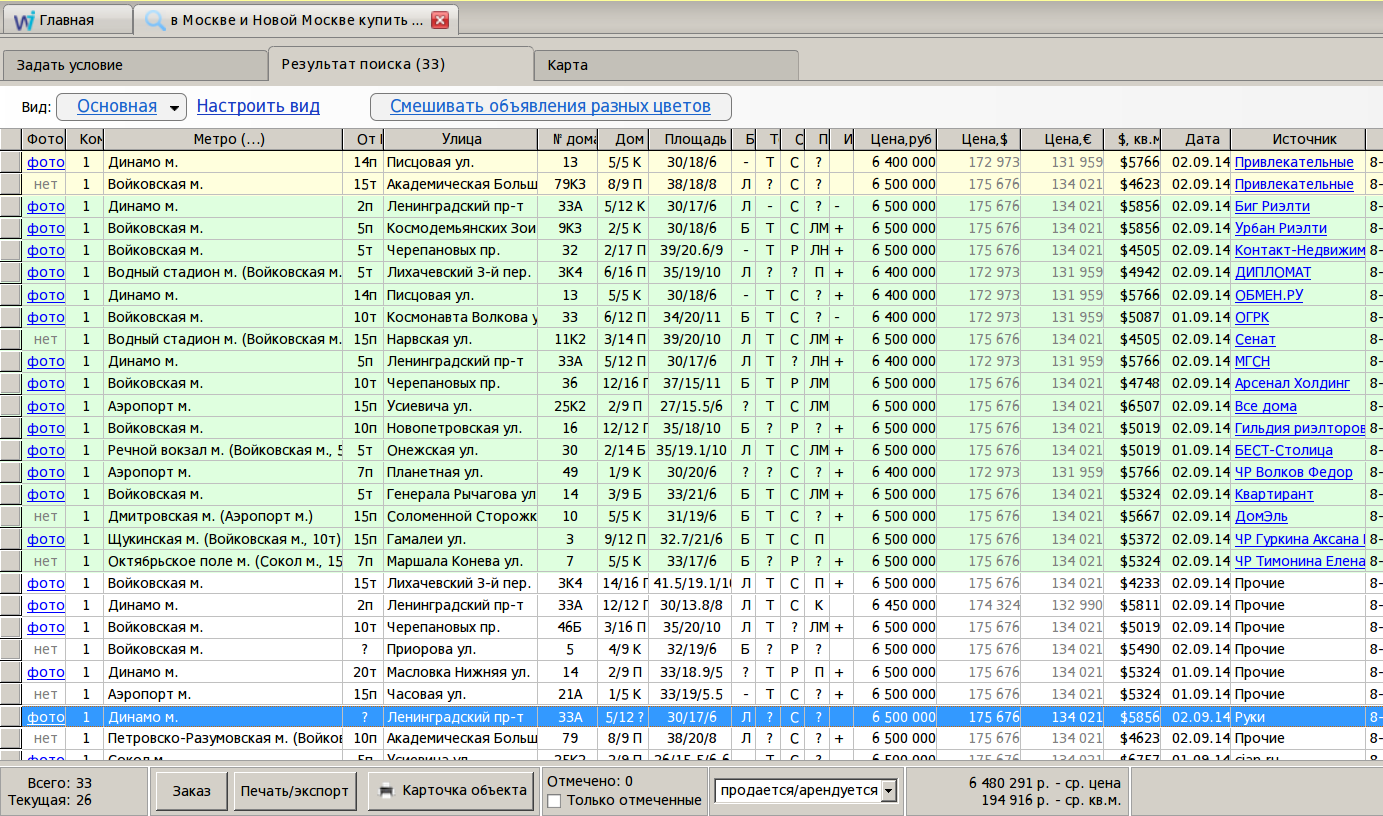Open фото link for Урбан Риэлти listing
The width and height of the screenshot is (1383, 816).
click(x=45, y=228)
